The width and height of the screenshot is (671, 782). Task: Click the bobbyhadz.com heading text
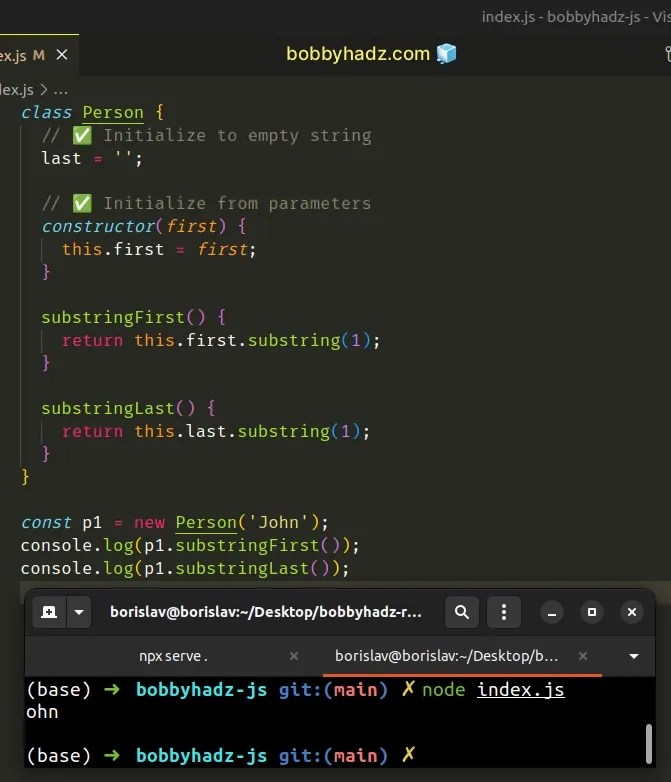(x=358, y=54)
